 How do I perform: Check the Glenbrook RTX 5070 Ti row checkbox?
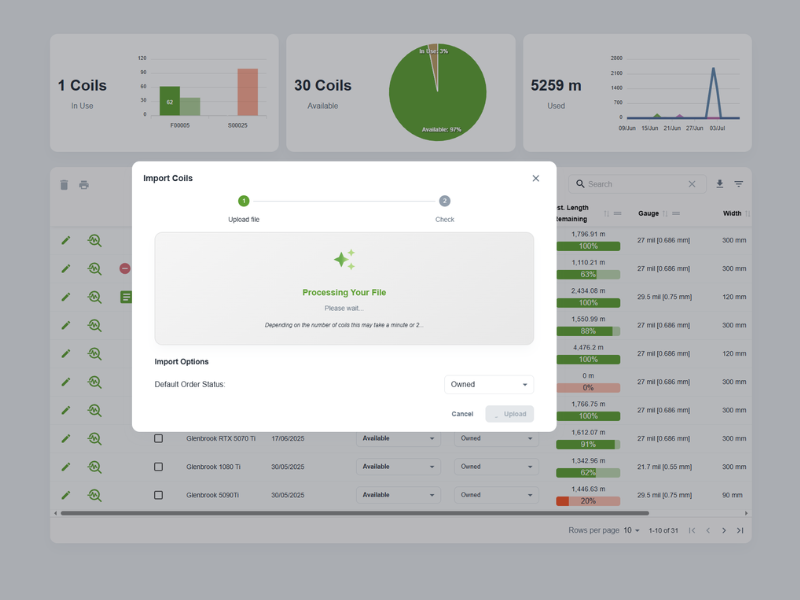[x=156, y=438]
